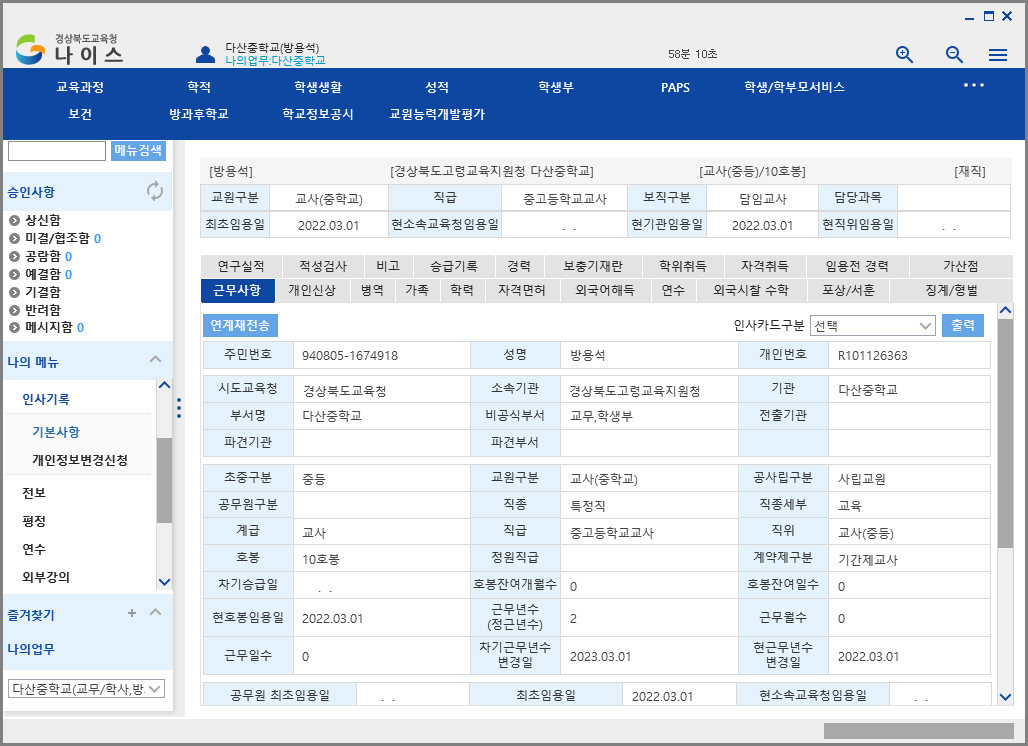The height and width of the screenshot is (746, 1028).
Task: Click the menu search input field
Action: [57, 151]
